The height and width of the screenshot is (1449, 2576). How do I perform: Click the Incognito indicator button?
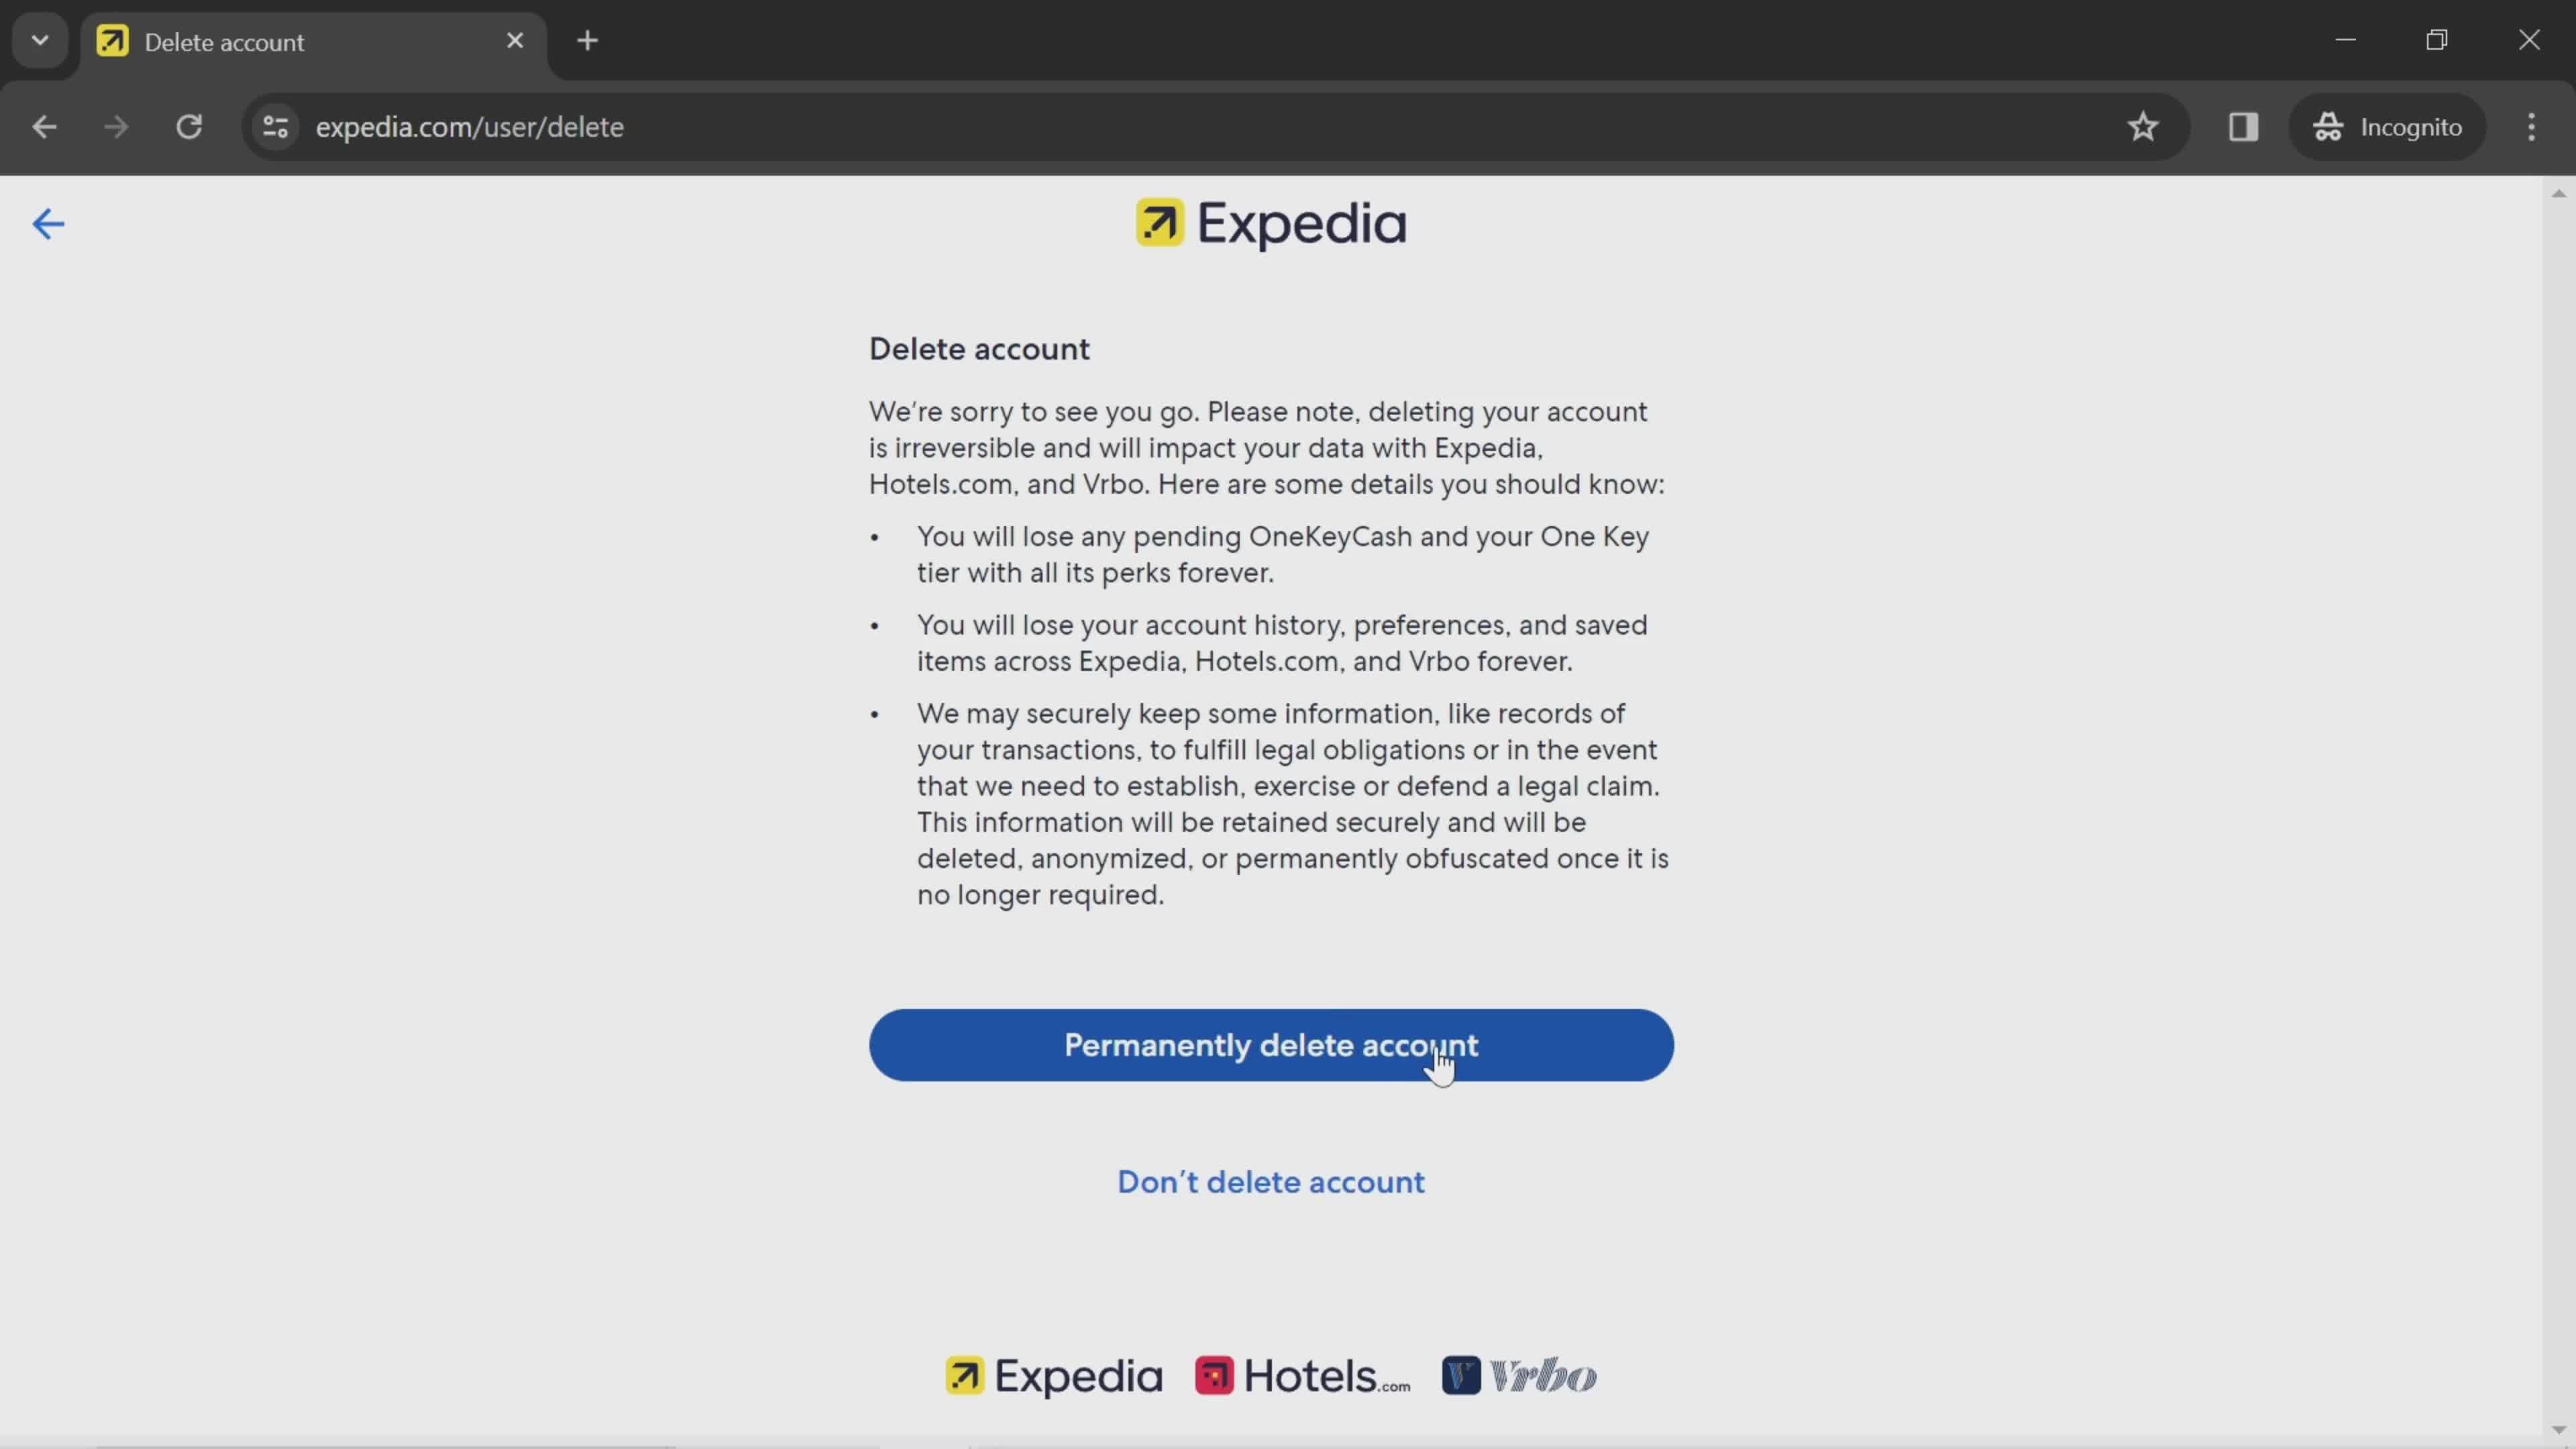(x=2387, y=127)
